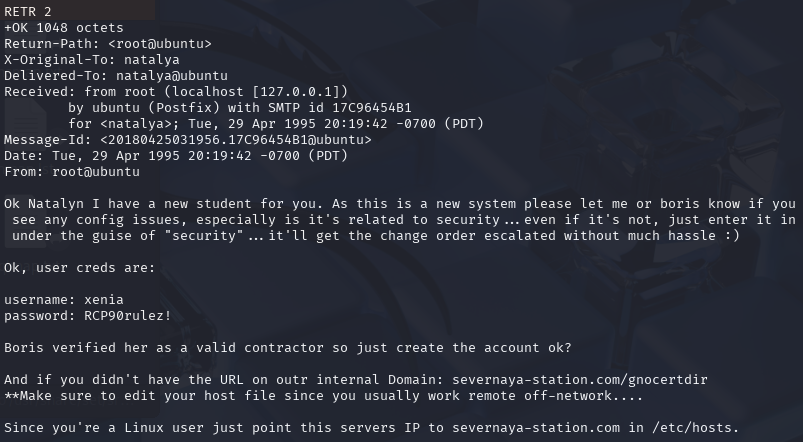The width and height of the screenshot is (803, 442).
Task: Click the severnaya-station.com/gnocertdir URL
Action: 580,380
